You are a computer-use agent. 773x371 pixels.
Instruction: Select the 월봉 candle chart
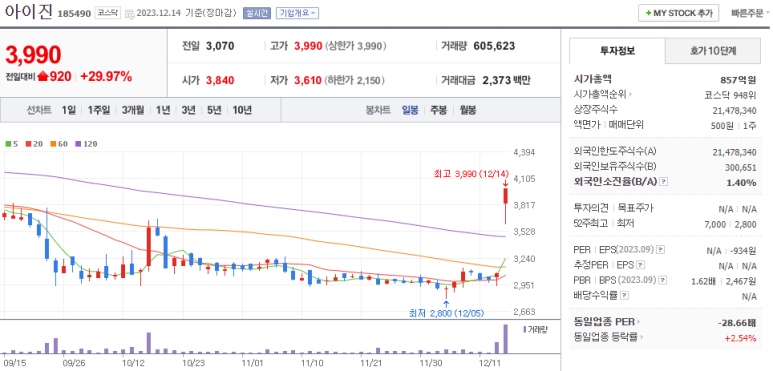coord(467,110)
